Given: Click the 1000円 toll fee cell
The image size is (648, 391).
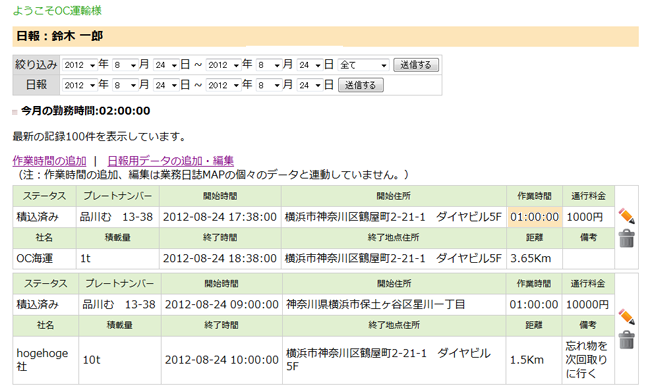Looking at the screenshot, I should 588,217.
